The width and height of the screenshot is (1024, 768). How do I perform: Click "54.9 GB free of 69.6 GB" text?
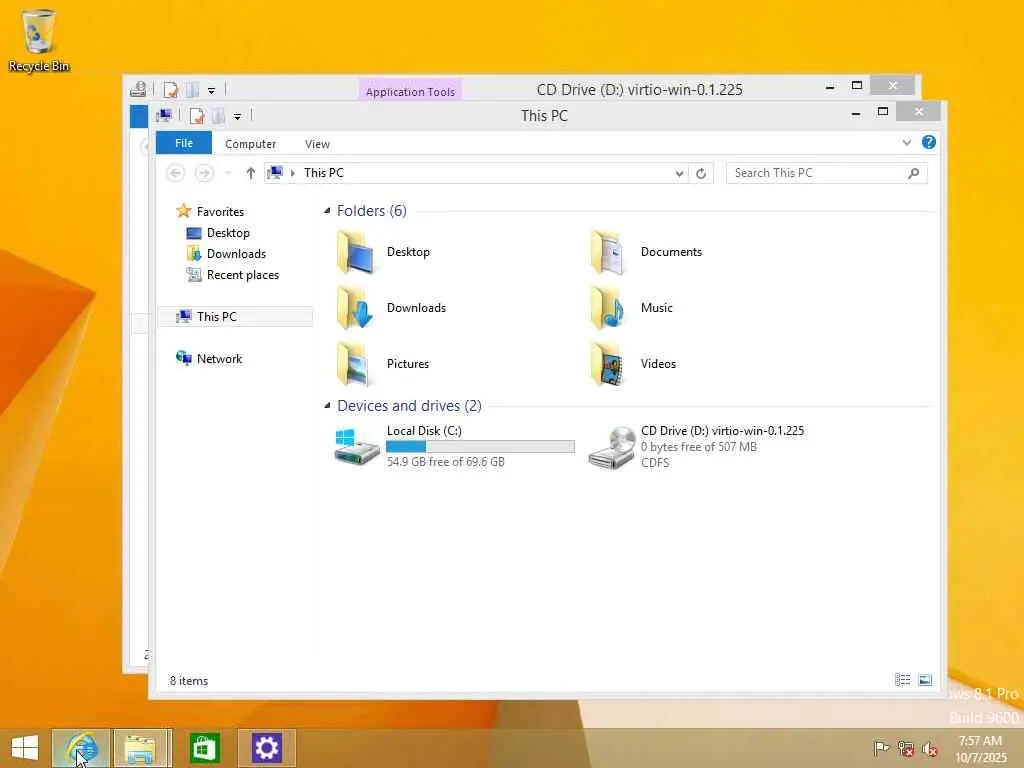coord(445,462)
